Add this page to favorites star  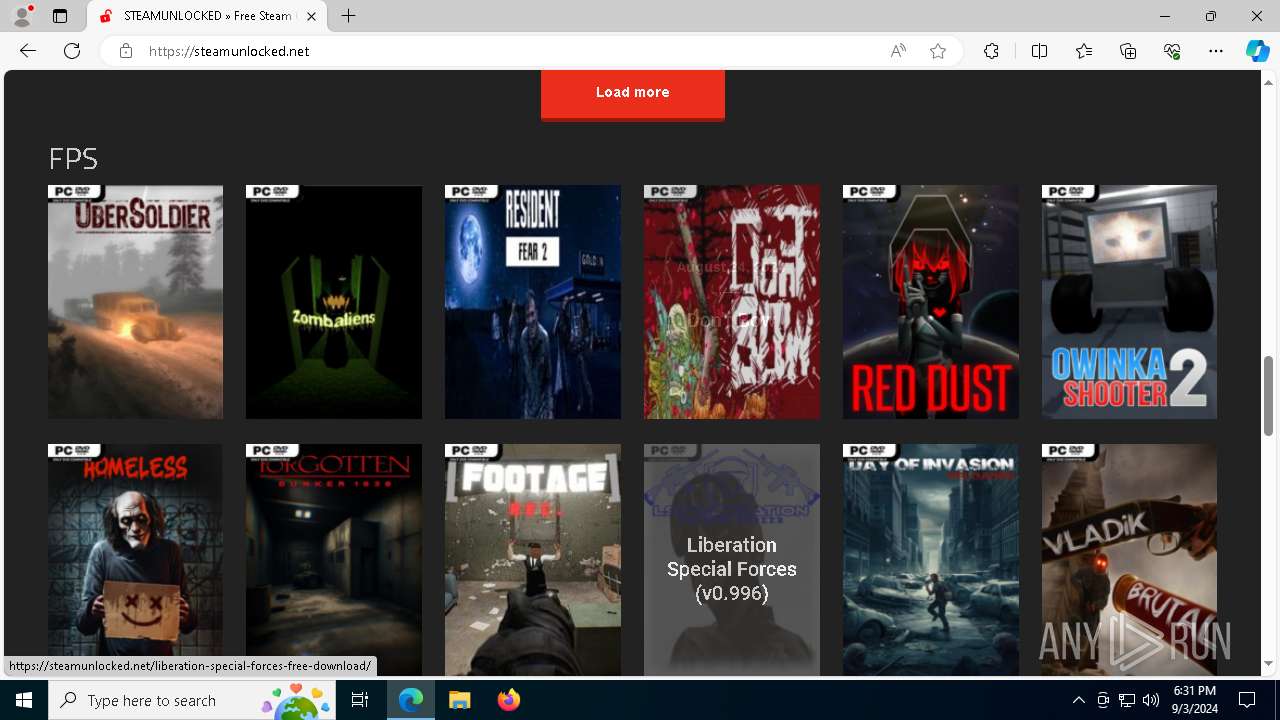(938, 51)
